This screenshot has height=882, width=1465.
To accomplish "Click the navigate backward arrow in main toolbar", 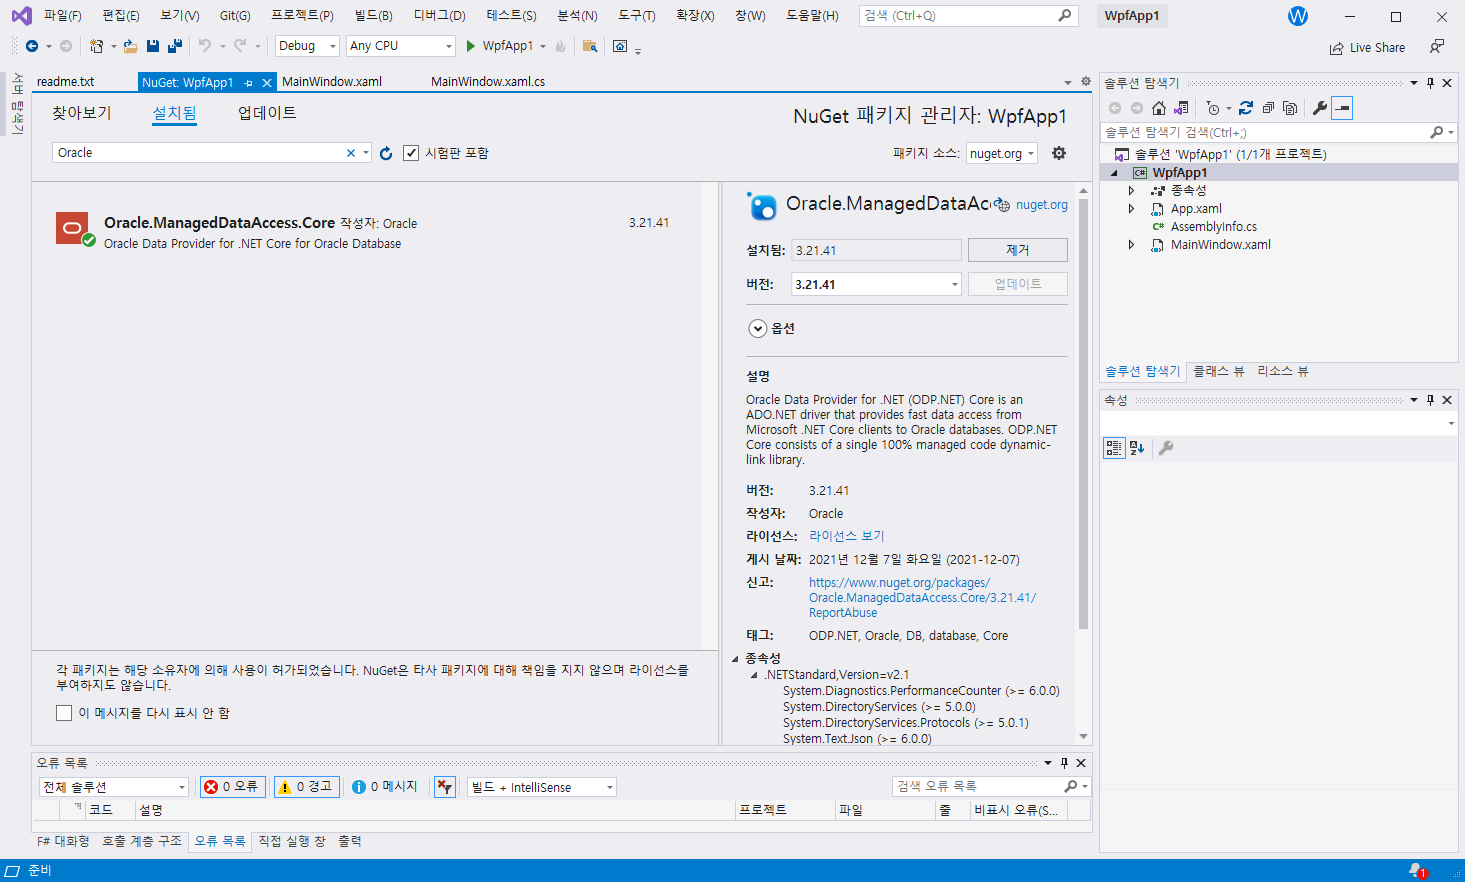I will point(32,46).
